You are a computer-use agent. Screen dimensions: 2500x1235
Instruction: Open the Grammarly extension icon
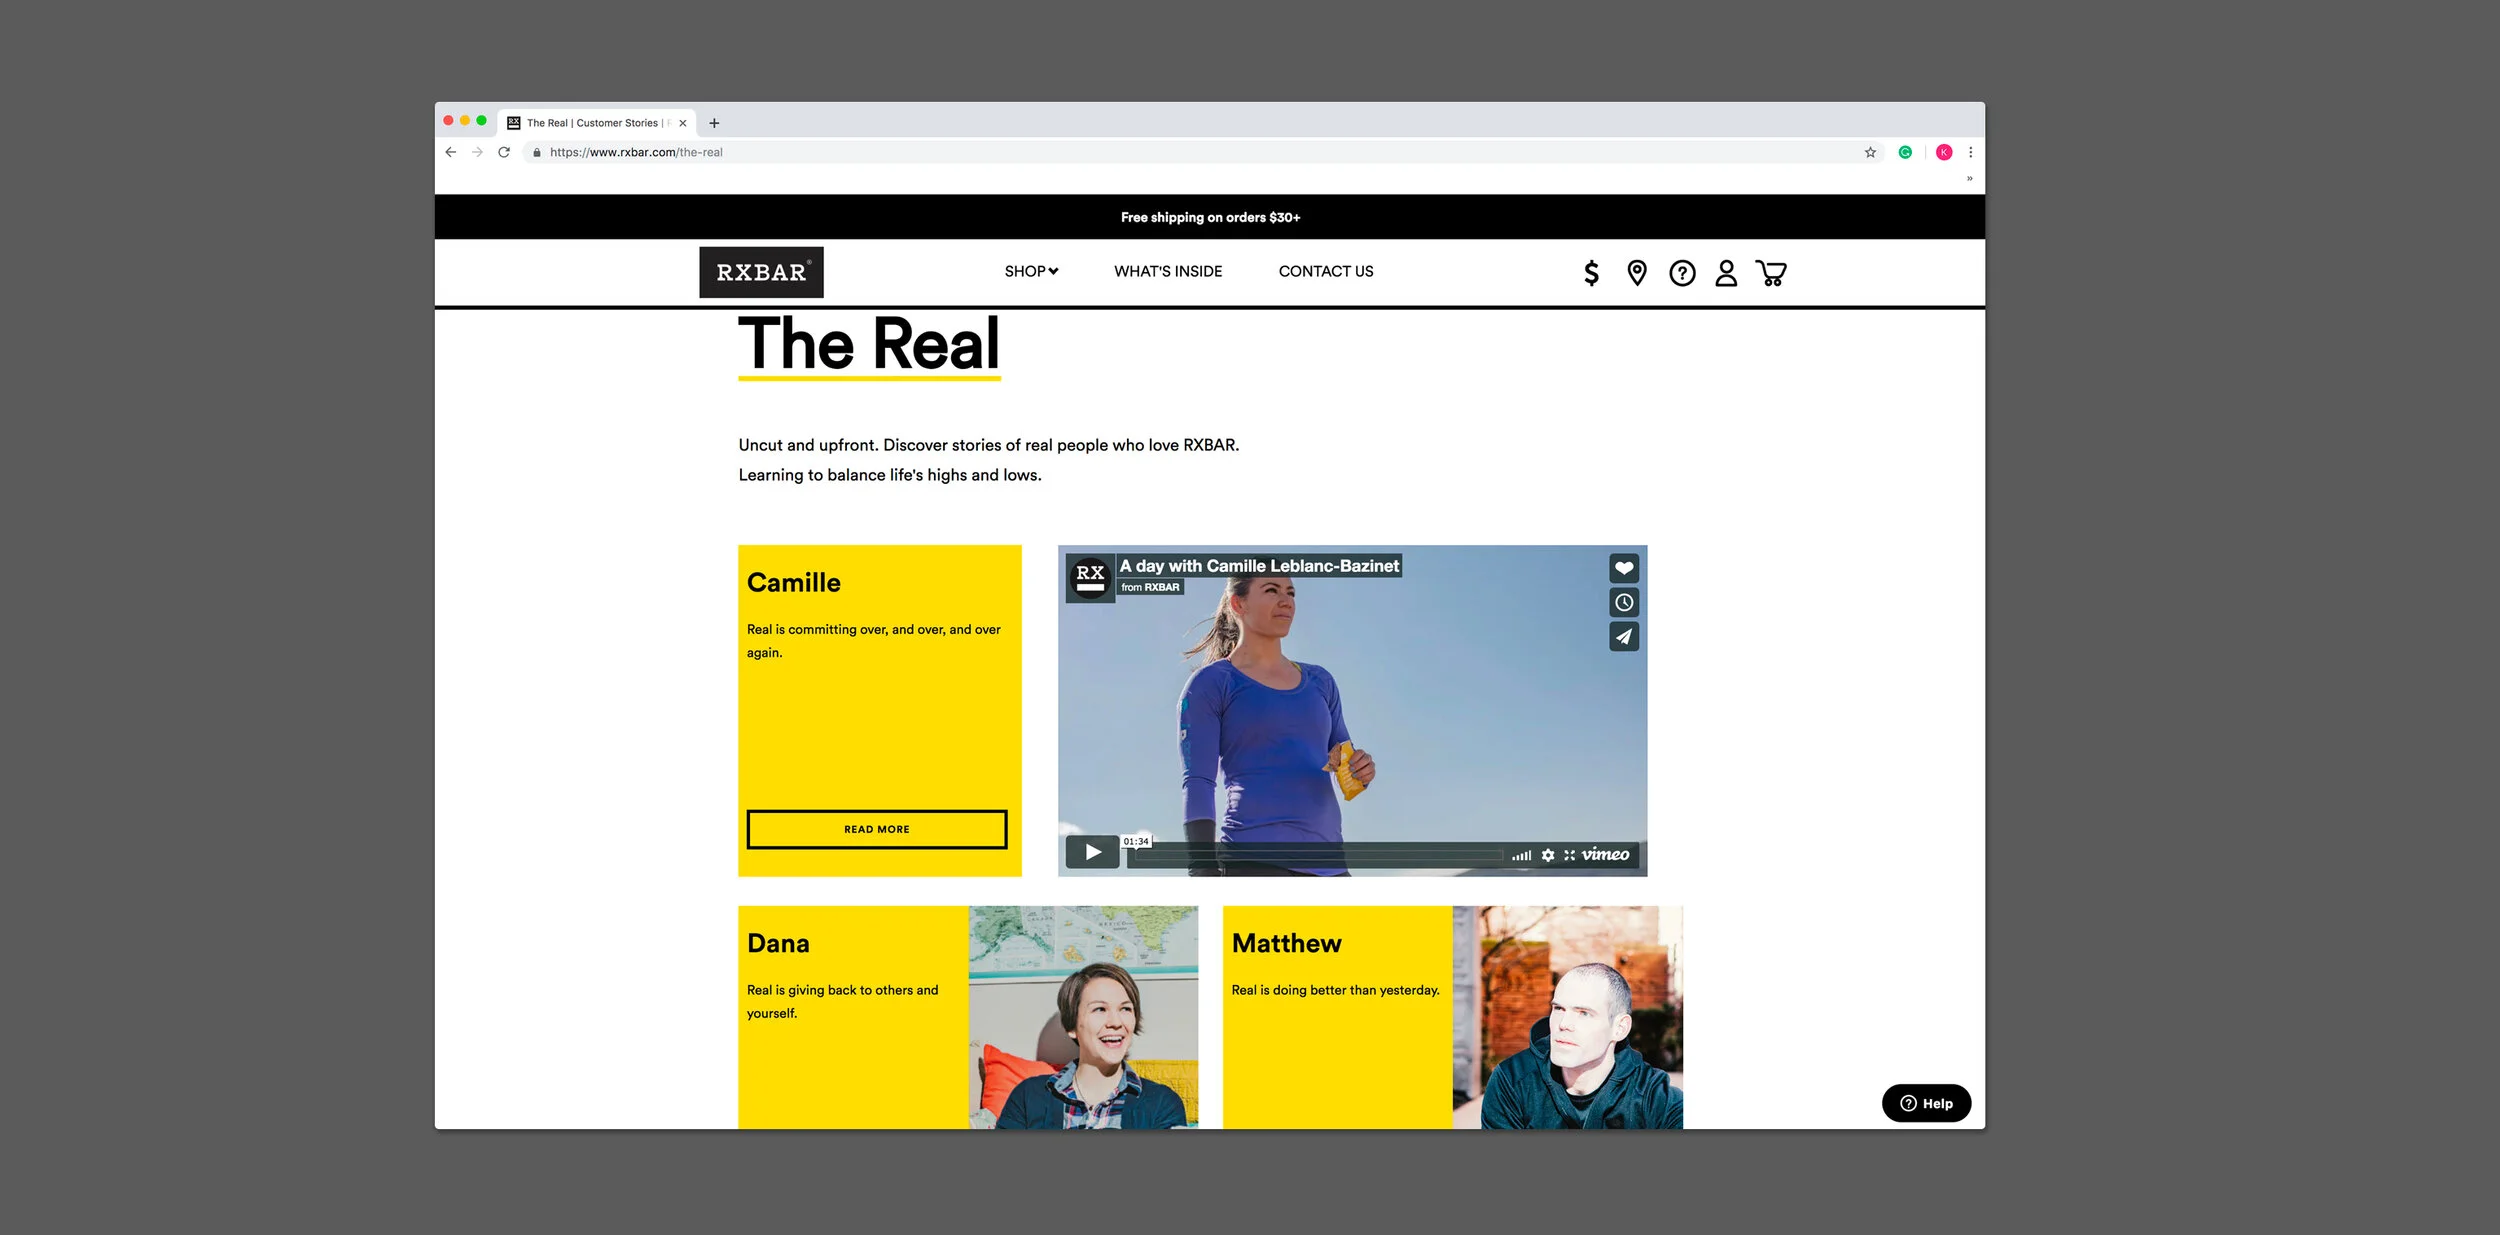1905,152
